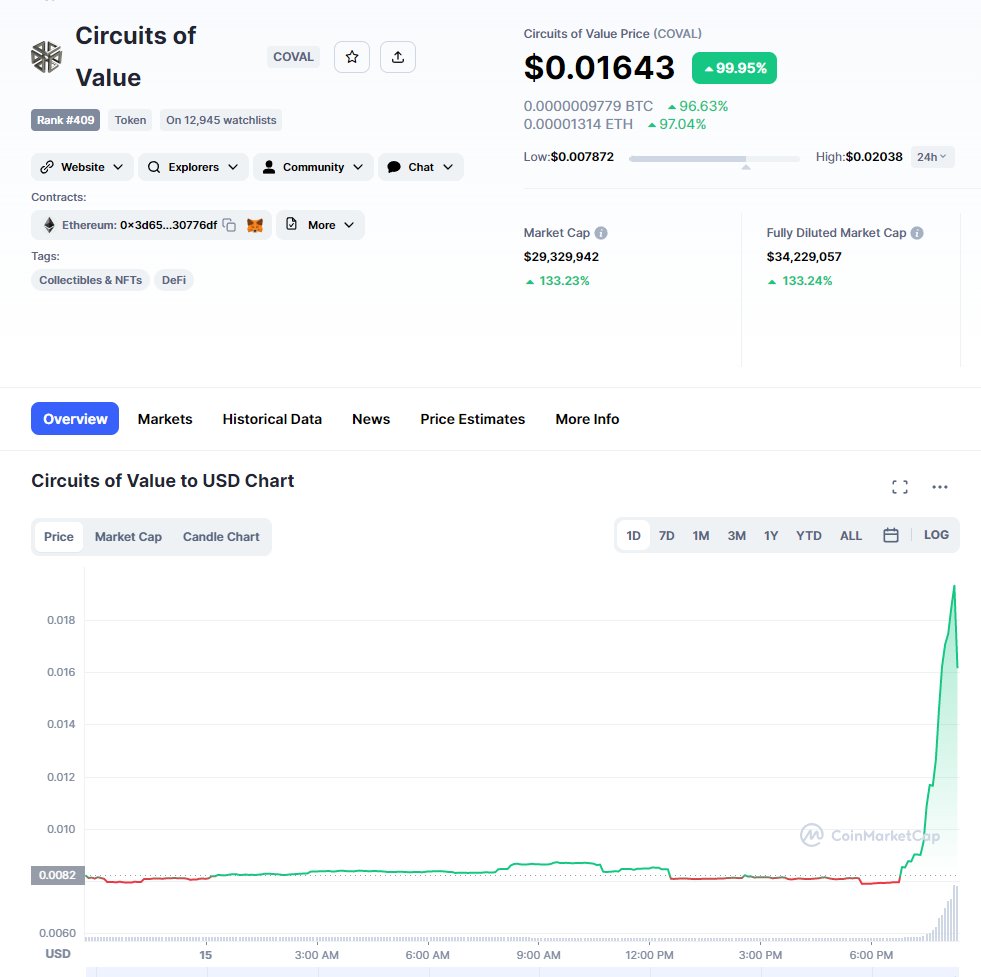Click the COVAL ticker badge
Image resolution: width=981 pixels, height=977 pixels.
293,57
